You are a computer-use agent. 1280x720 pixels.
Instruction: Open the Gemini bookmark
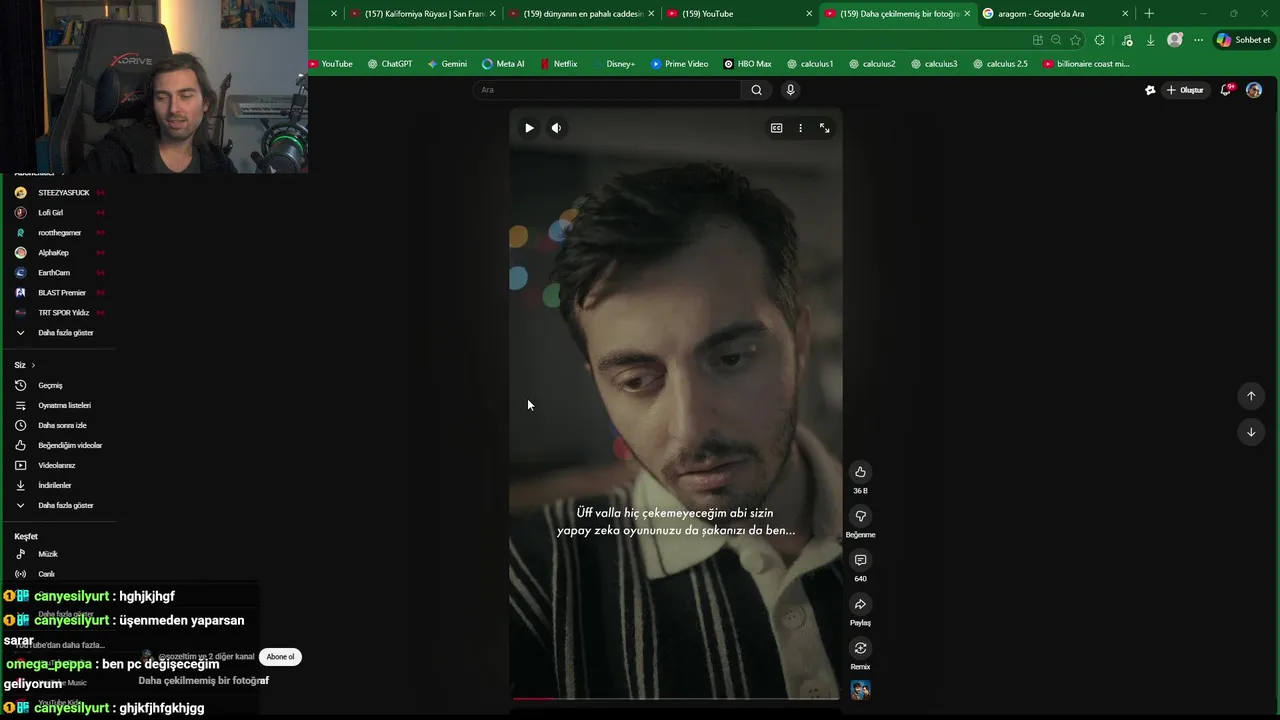[447, 64]
